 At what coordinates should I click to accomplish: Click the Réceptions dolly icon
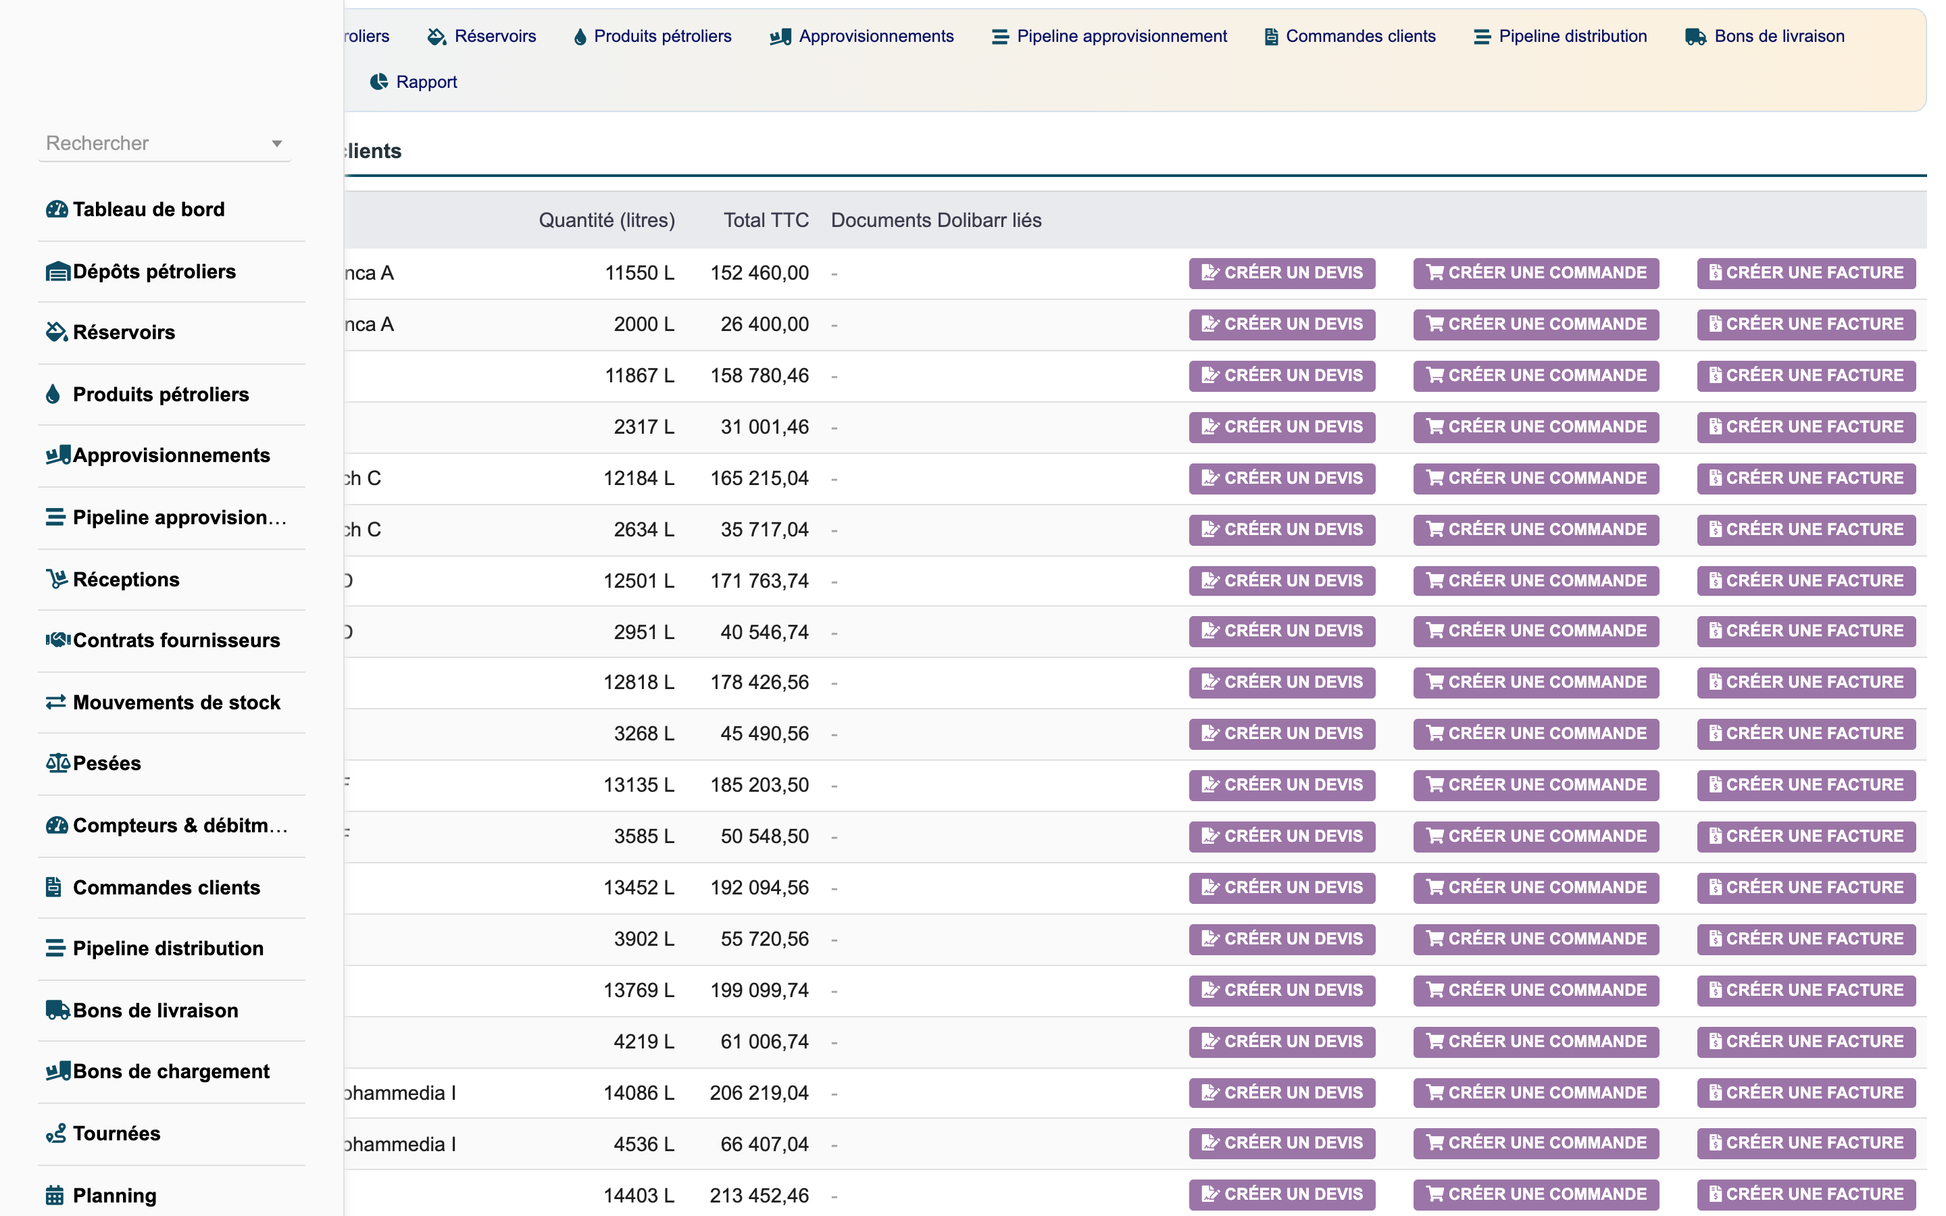(x=57, y=579)
